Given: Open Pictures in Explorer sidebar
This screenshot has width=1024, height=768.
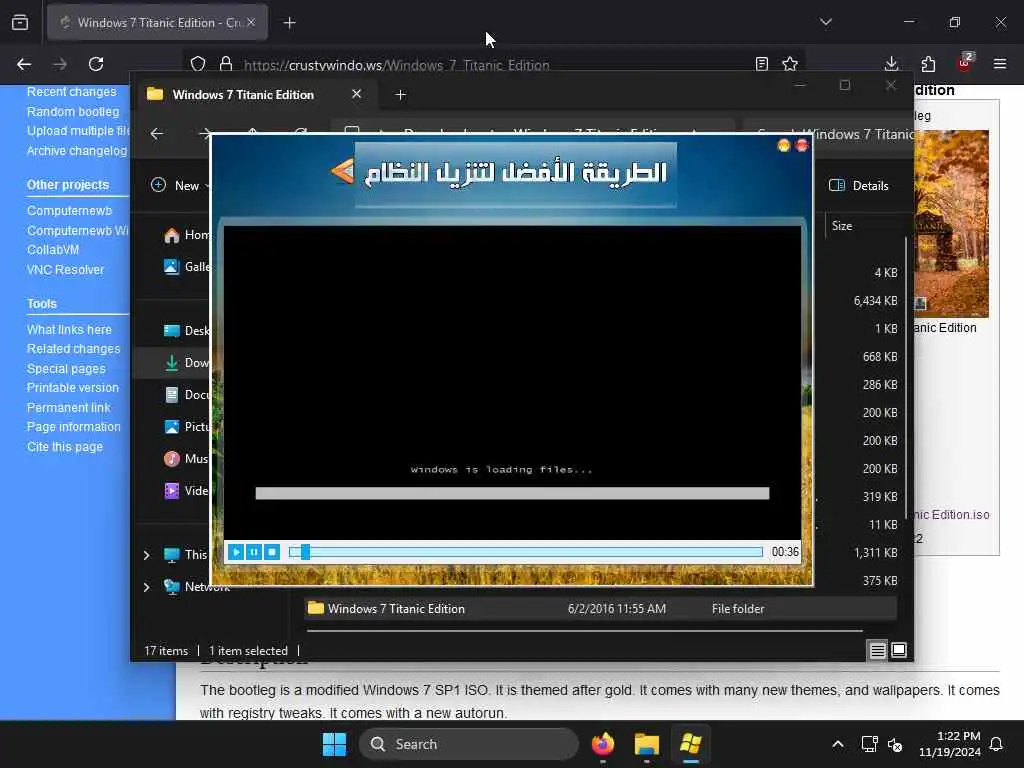Looking at the screenshot, I should click(186, 427).
